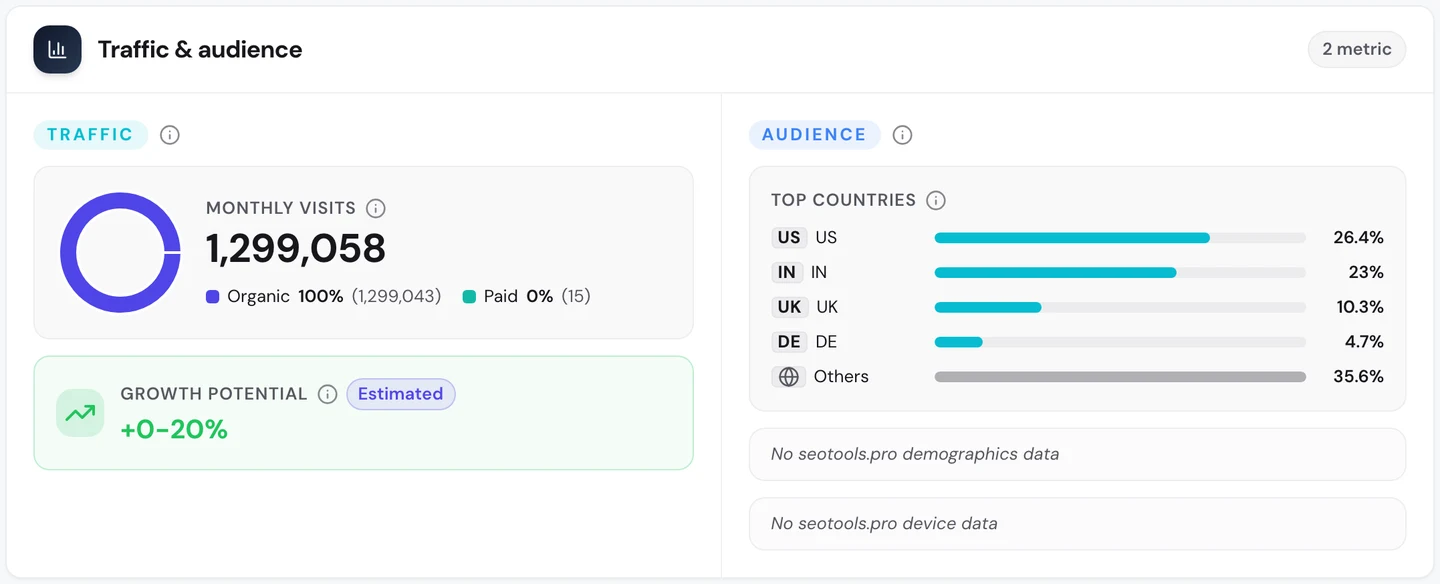Click the globe icon beside Others
Screen dimensions: 1440x584
(789, 377)
